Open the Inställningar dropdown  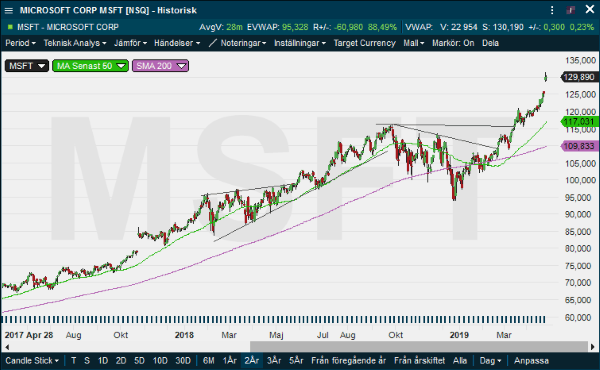300,43
